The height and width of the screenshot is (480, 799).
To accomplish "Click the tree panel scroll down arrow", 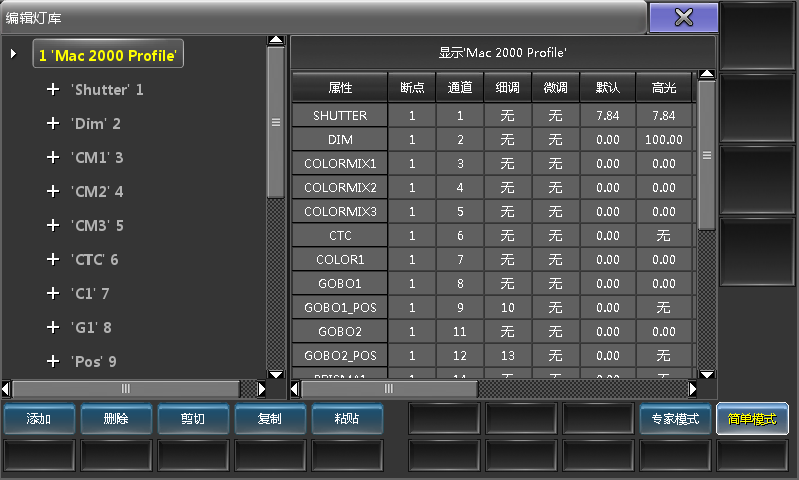I will coord(276,375).
